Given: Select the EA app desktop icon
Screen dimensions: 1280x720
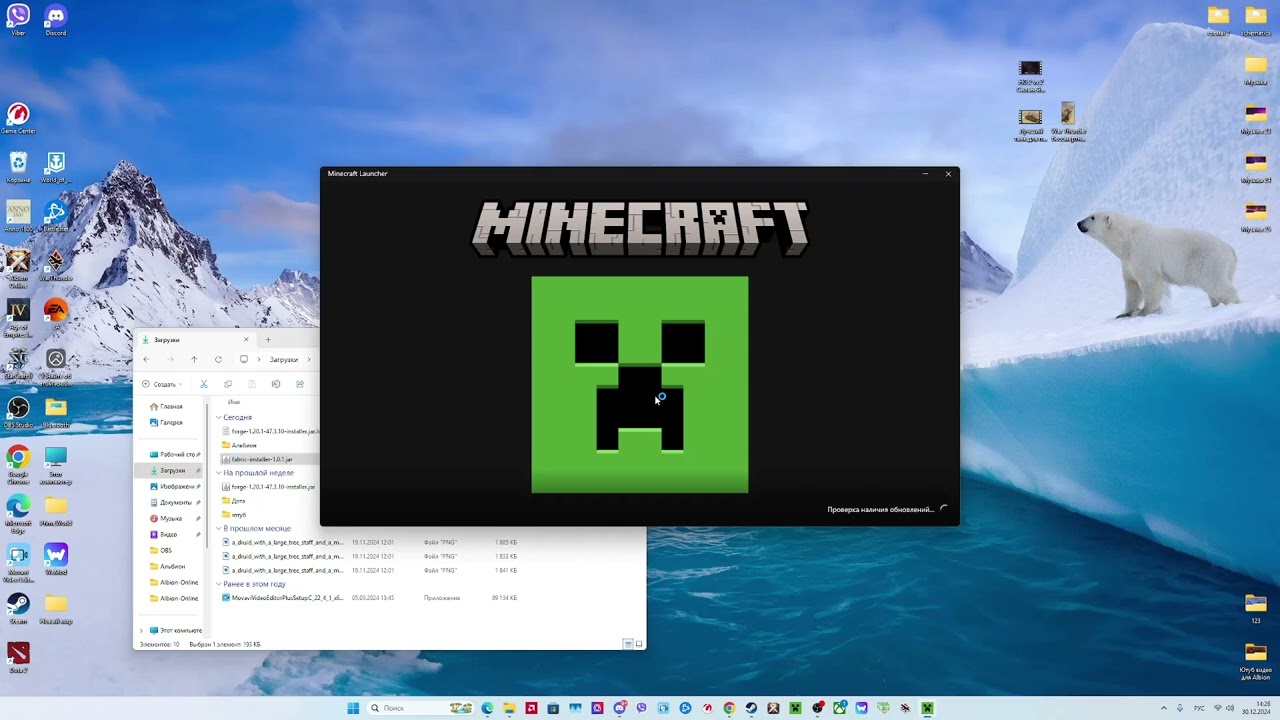Looking at the screenshot, I should (x=56, y=314).
